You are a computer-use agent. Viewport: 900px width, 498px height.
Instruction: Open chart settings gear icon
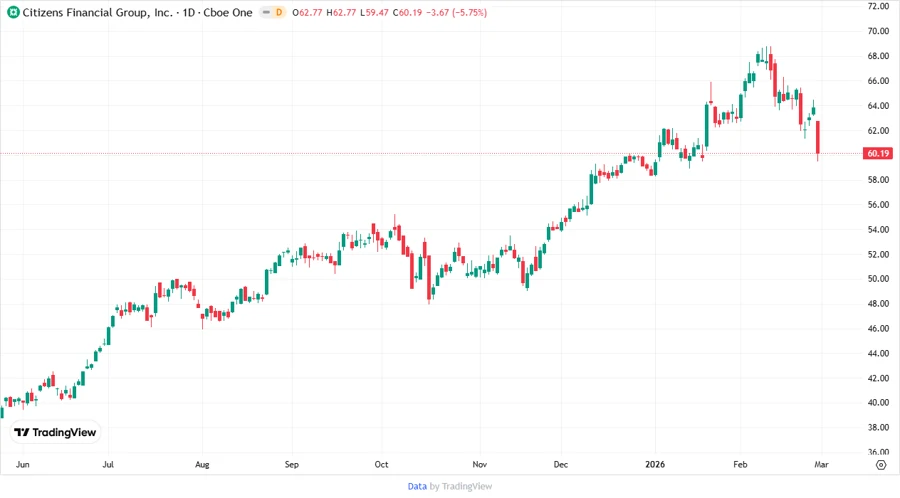[x=880, y=464]
